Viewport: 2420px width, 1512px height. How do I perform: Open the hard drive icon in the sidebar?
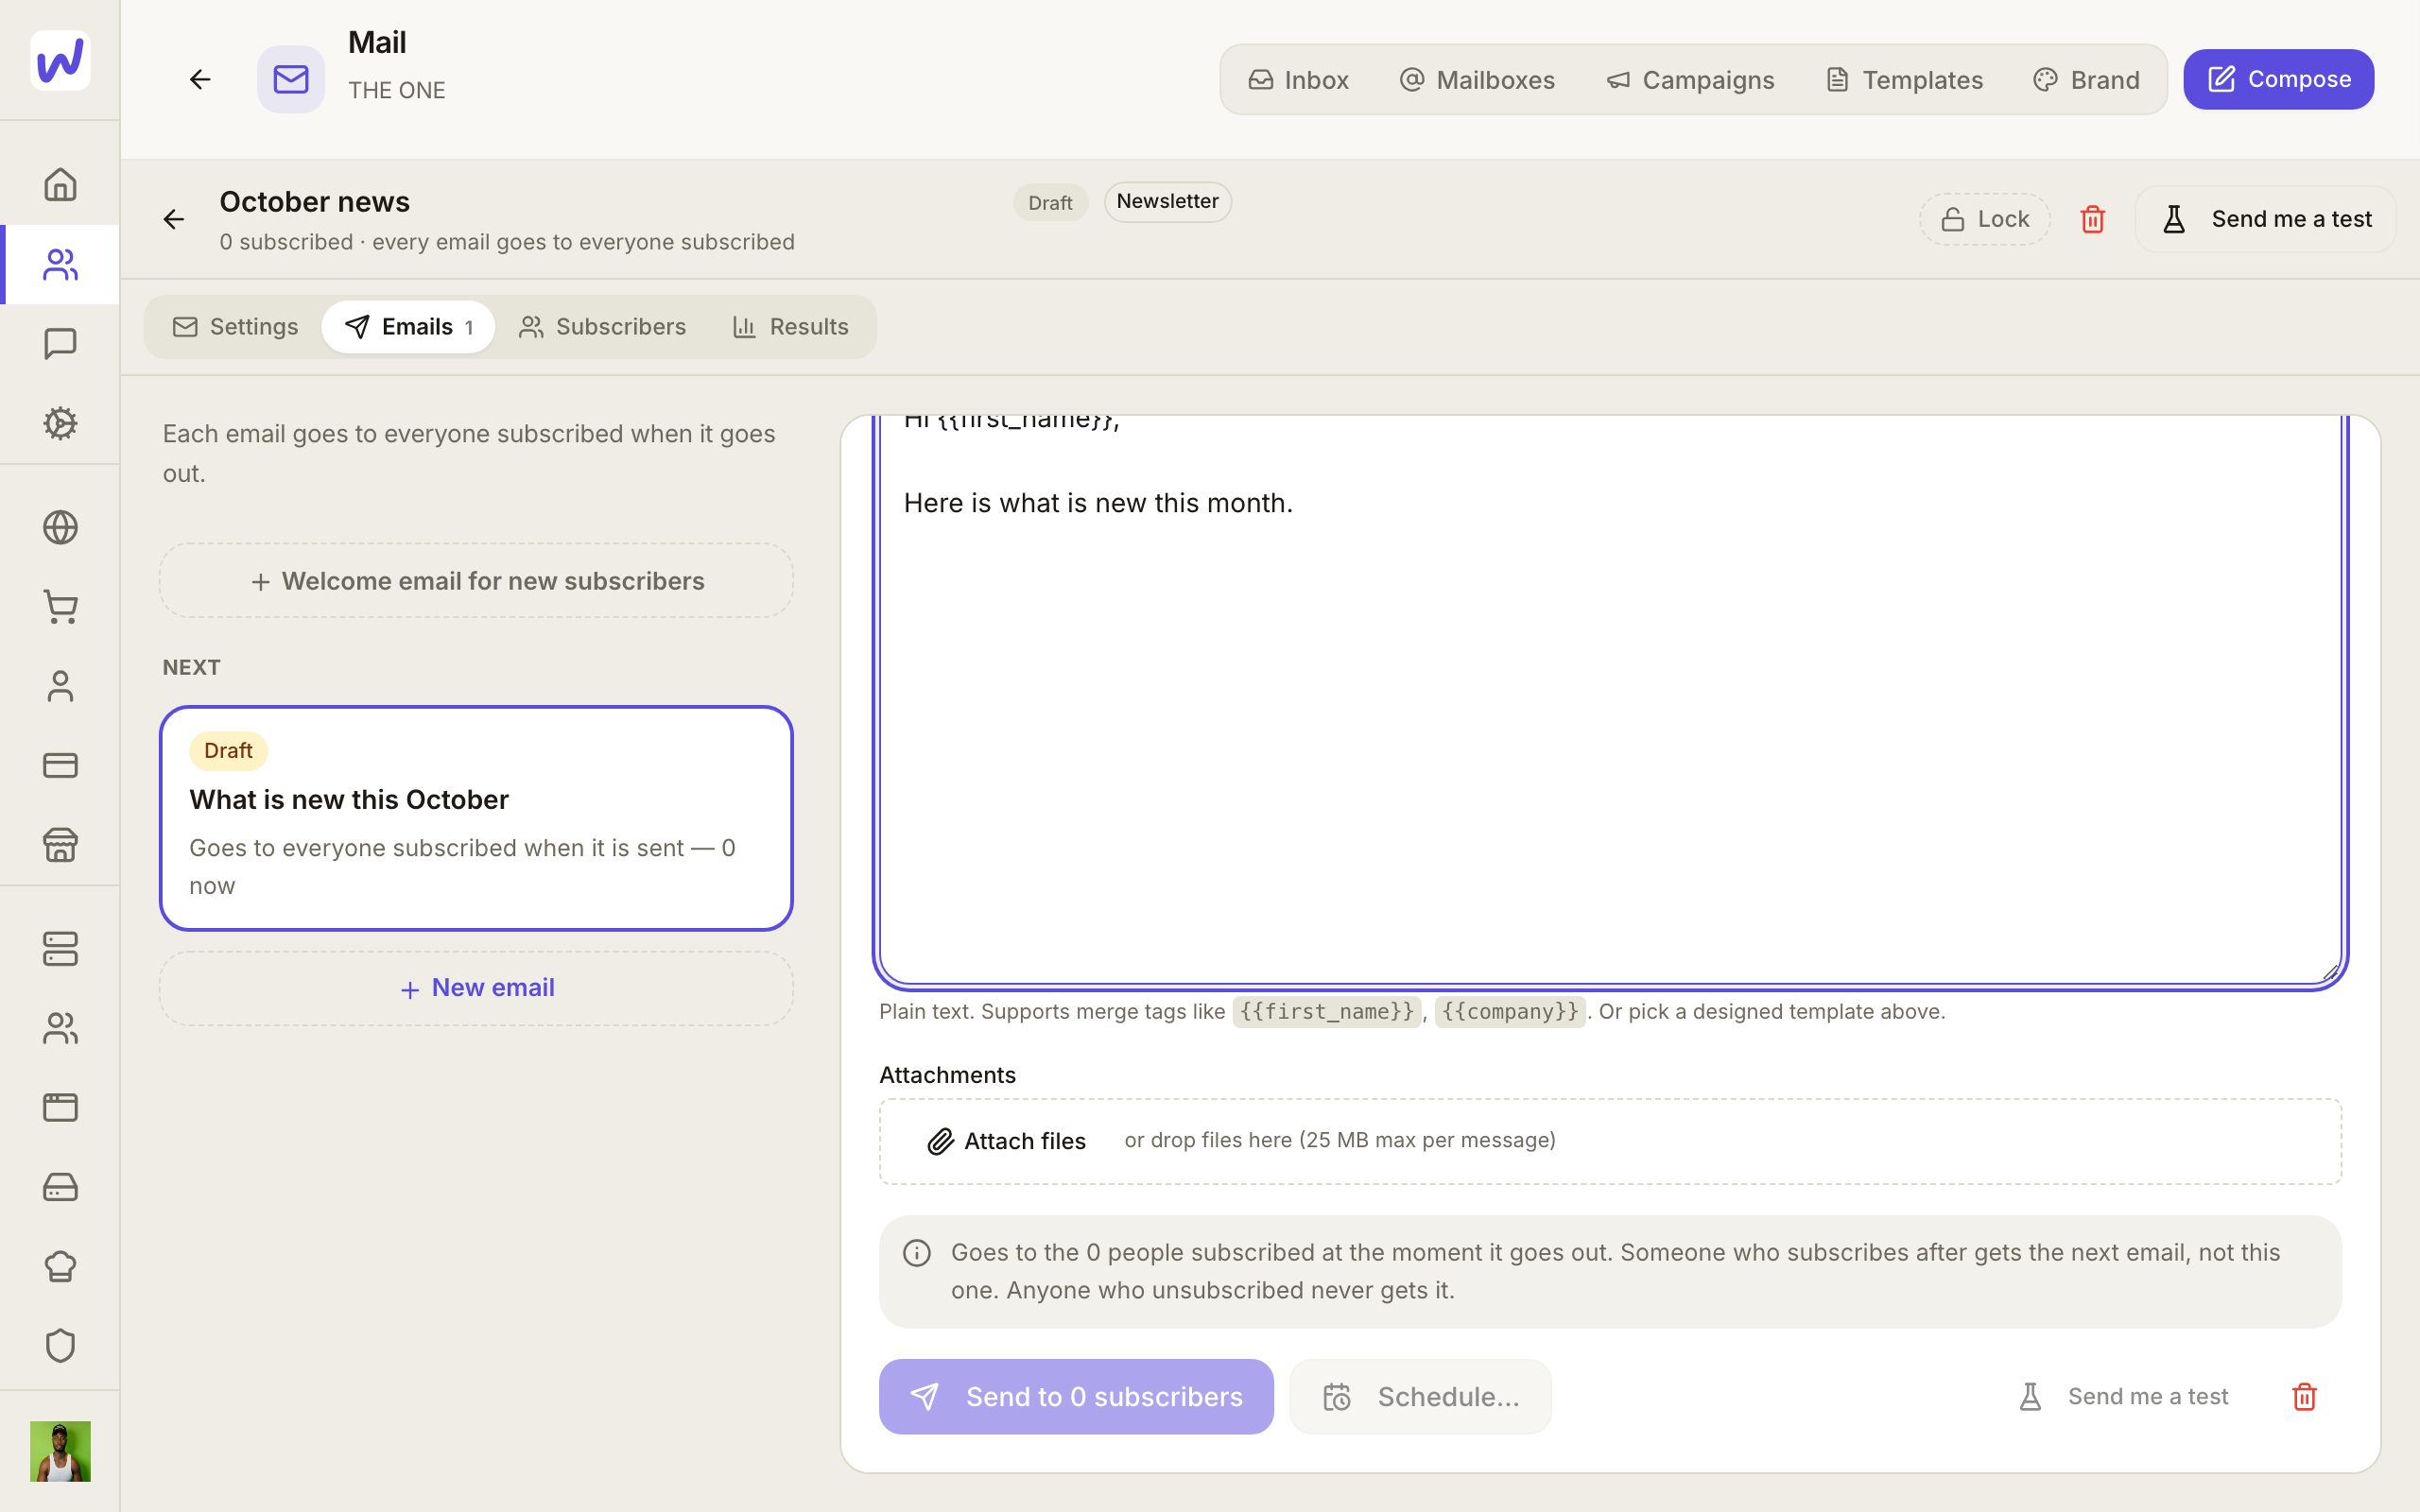point(60,1187)
